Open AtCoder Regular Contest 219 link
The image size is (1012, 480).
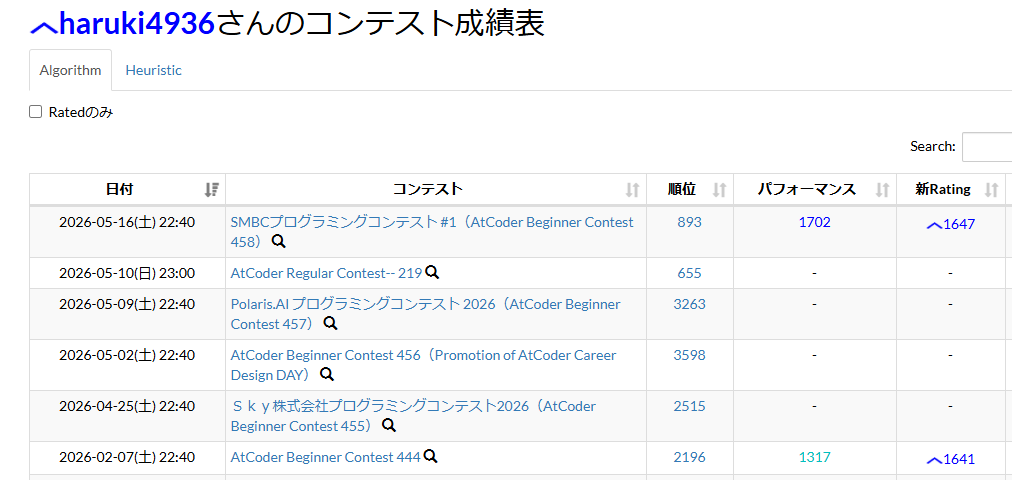click(326, 274)
